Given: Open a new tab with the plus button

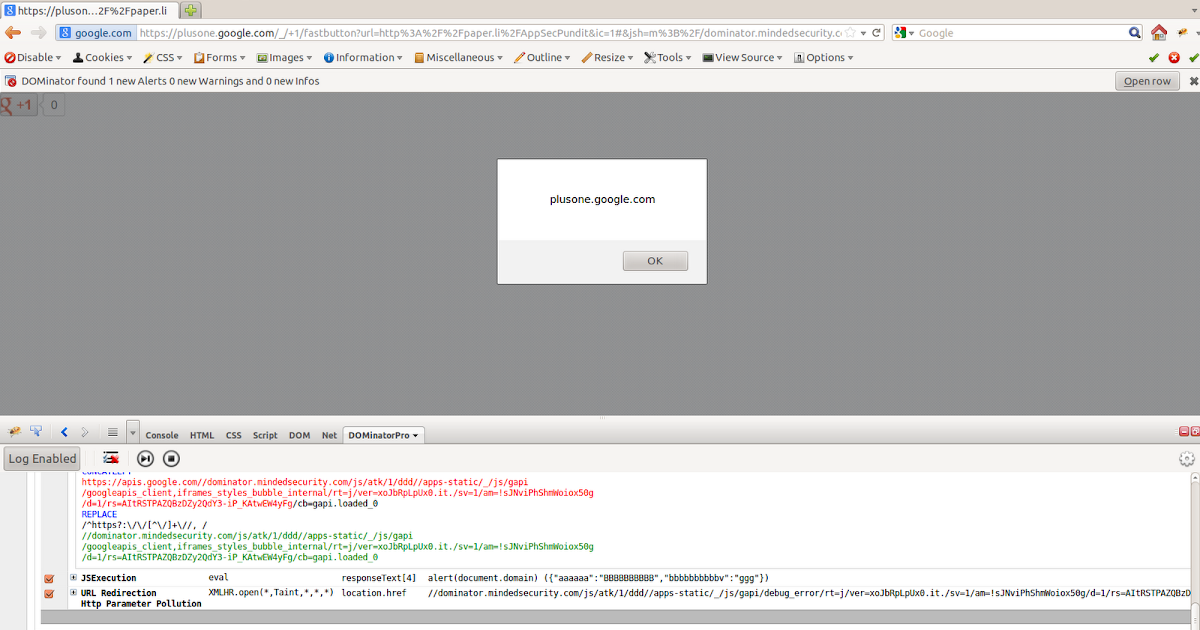Looking at the screenshot, I should [x=190, y=10].
